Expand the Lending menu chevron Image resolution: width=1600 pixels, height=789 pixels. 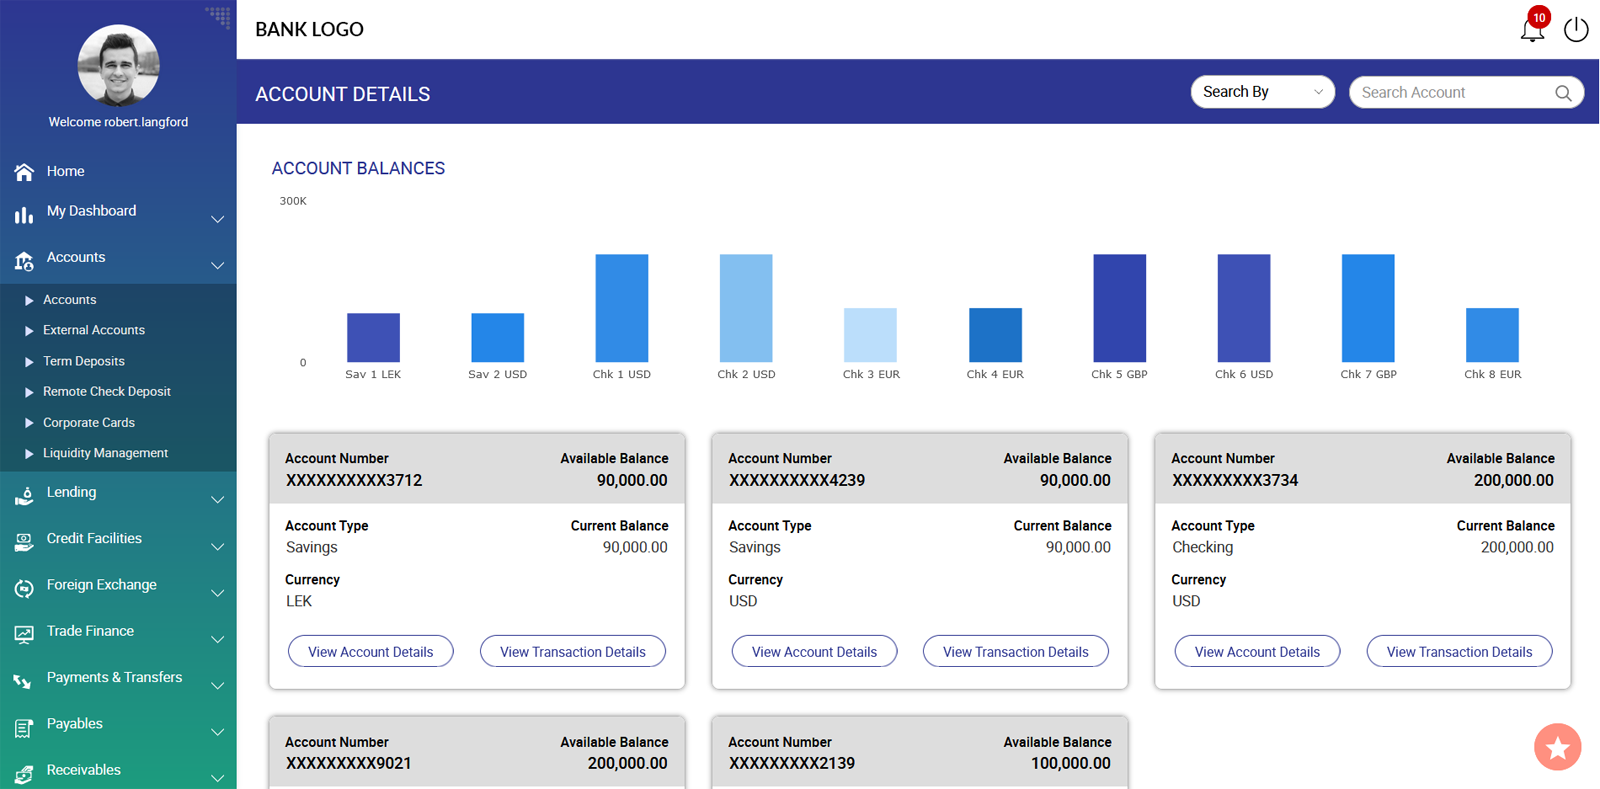coord(217,500)
